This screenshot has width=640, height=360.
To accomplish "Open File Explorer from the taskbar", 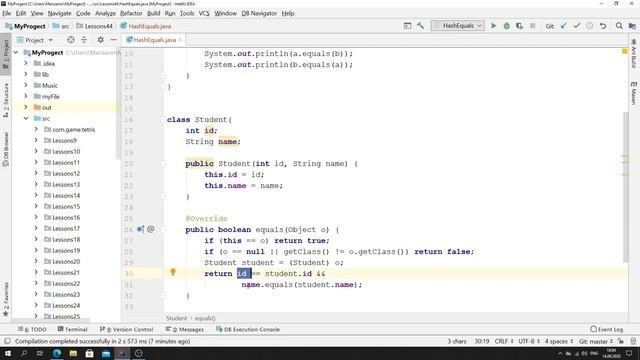I will (73, 353).
